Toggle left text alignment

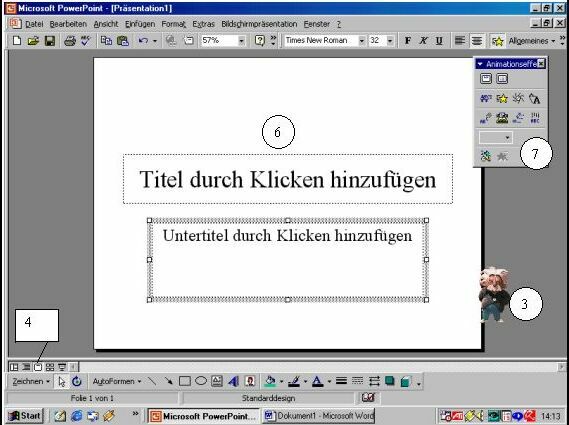point(460,41)
